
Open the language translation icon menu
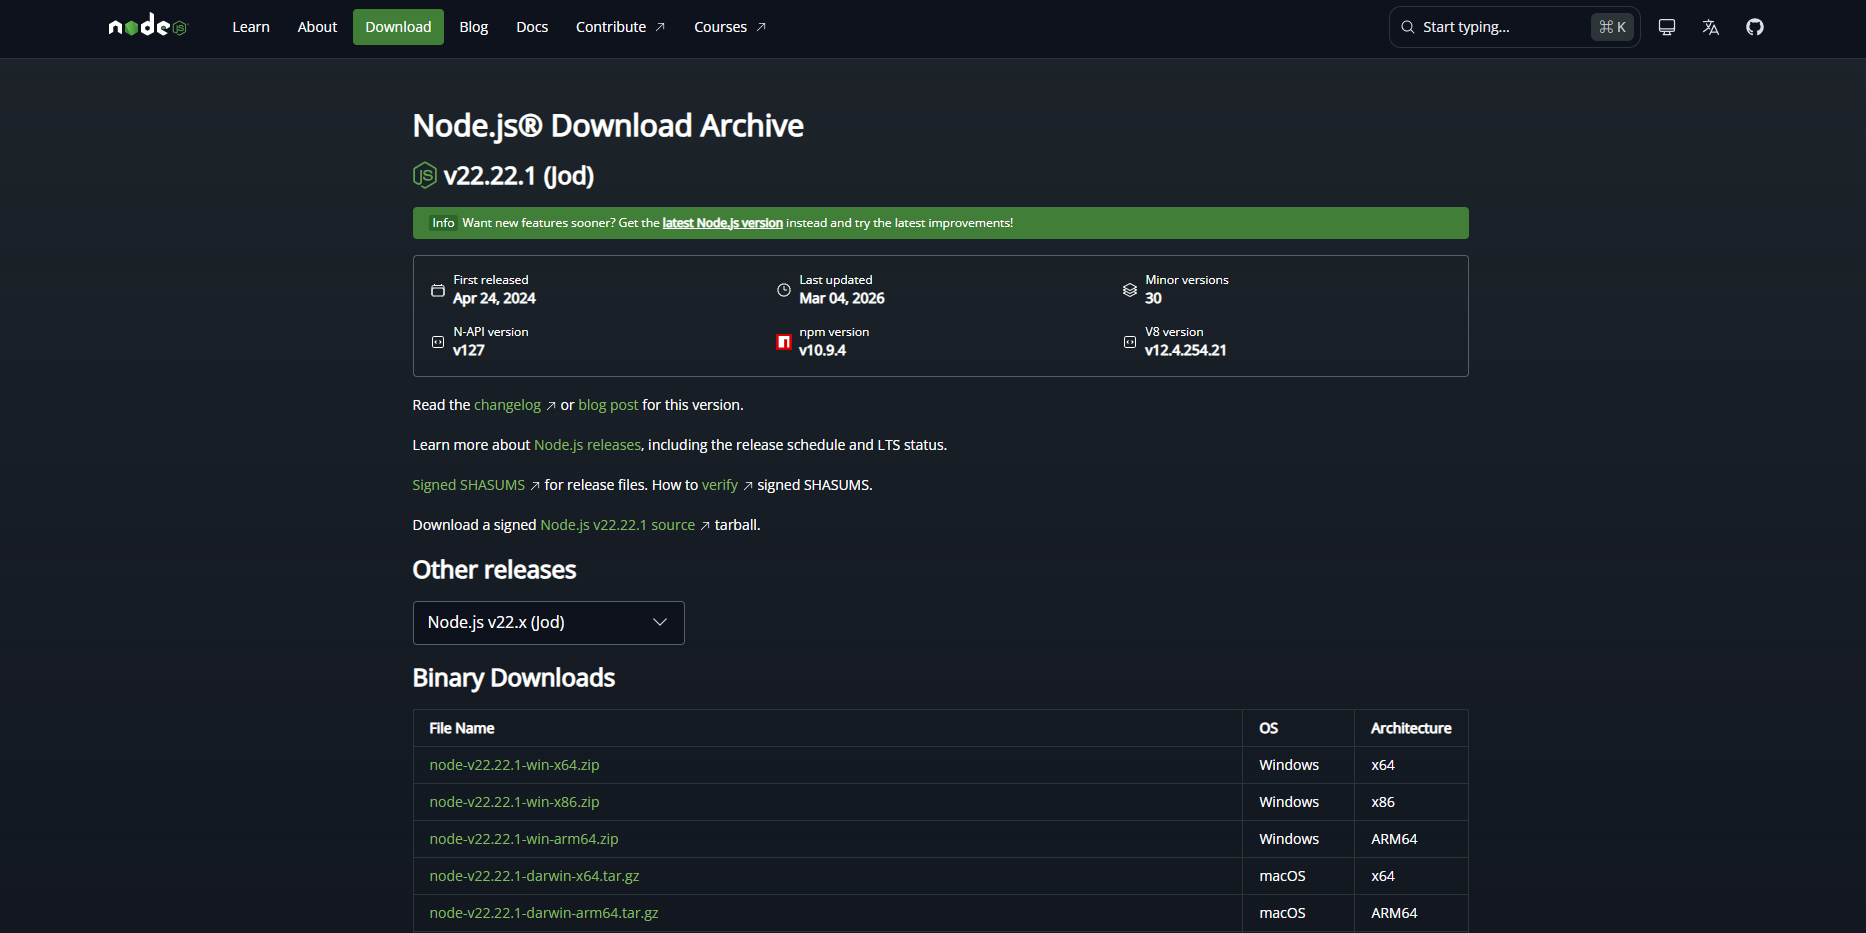tap(1710, 27)
